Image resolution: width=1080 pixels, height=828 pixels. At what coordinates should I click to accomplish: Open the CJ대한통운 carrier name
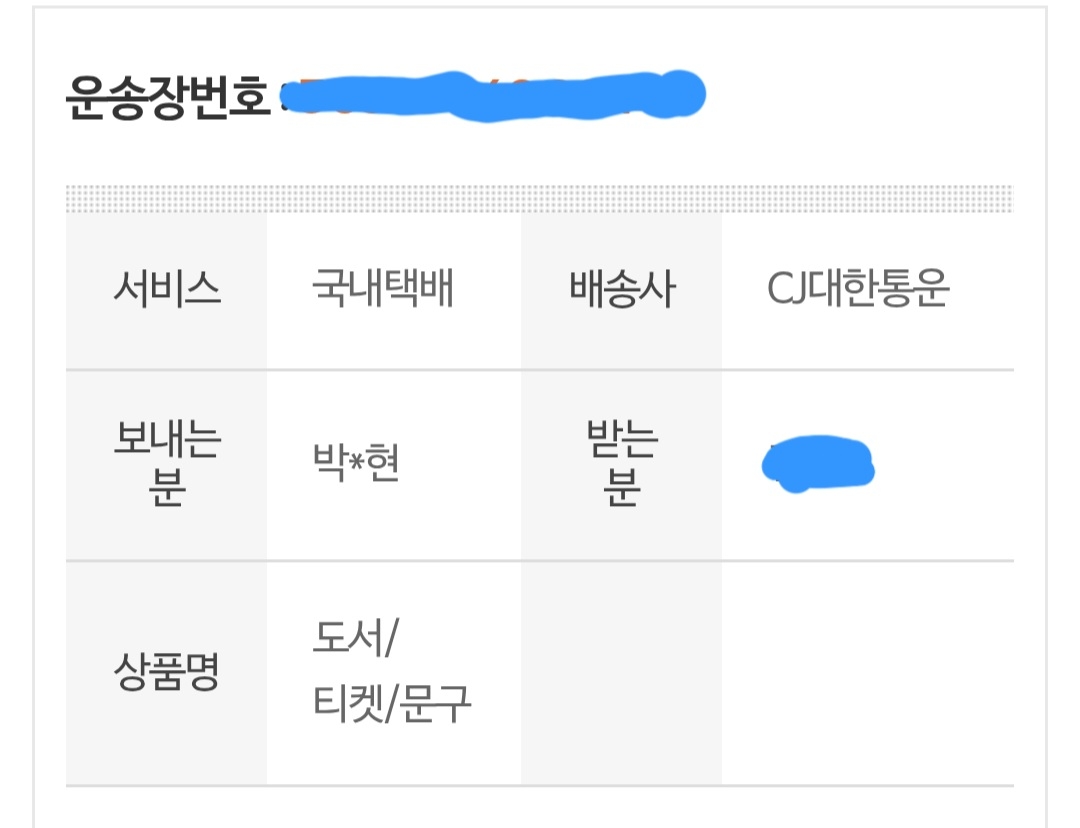pyautogui.click(x=857, y=290)
